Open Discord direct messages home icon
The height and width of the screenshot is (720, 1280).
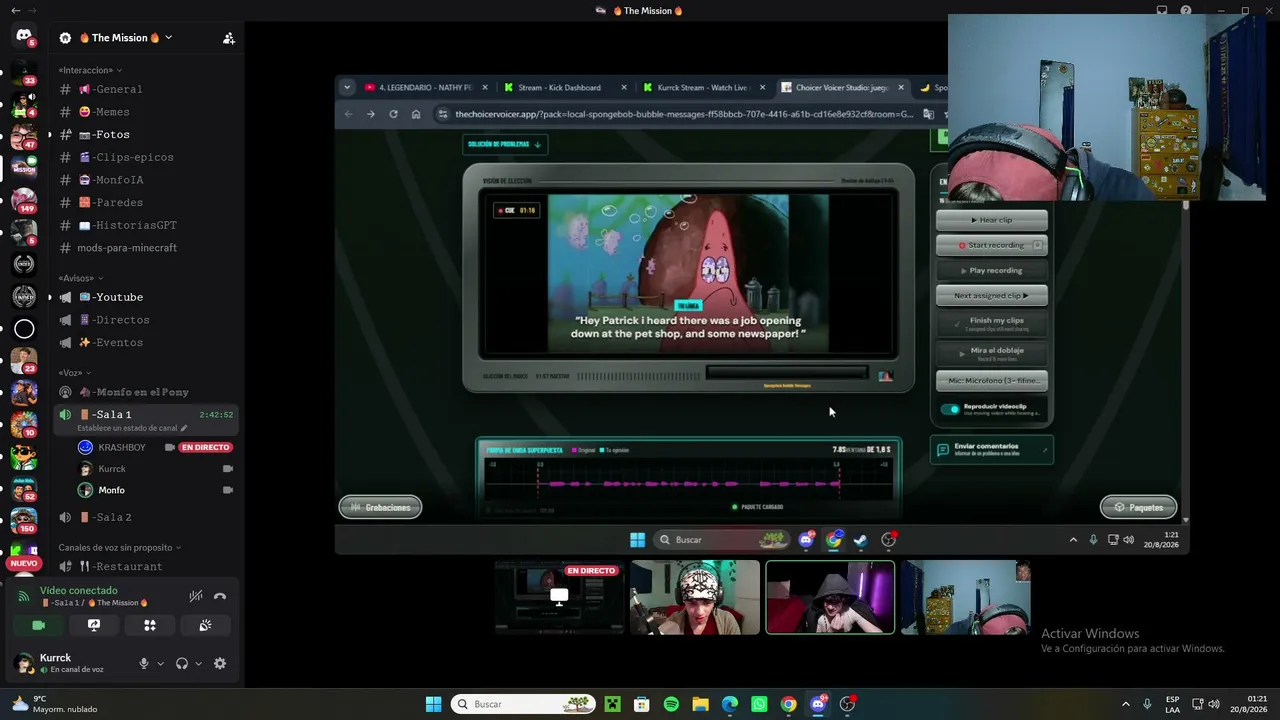coord(24,36)
